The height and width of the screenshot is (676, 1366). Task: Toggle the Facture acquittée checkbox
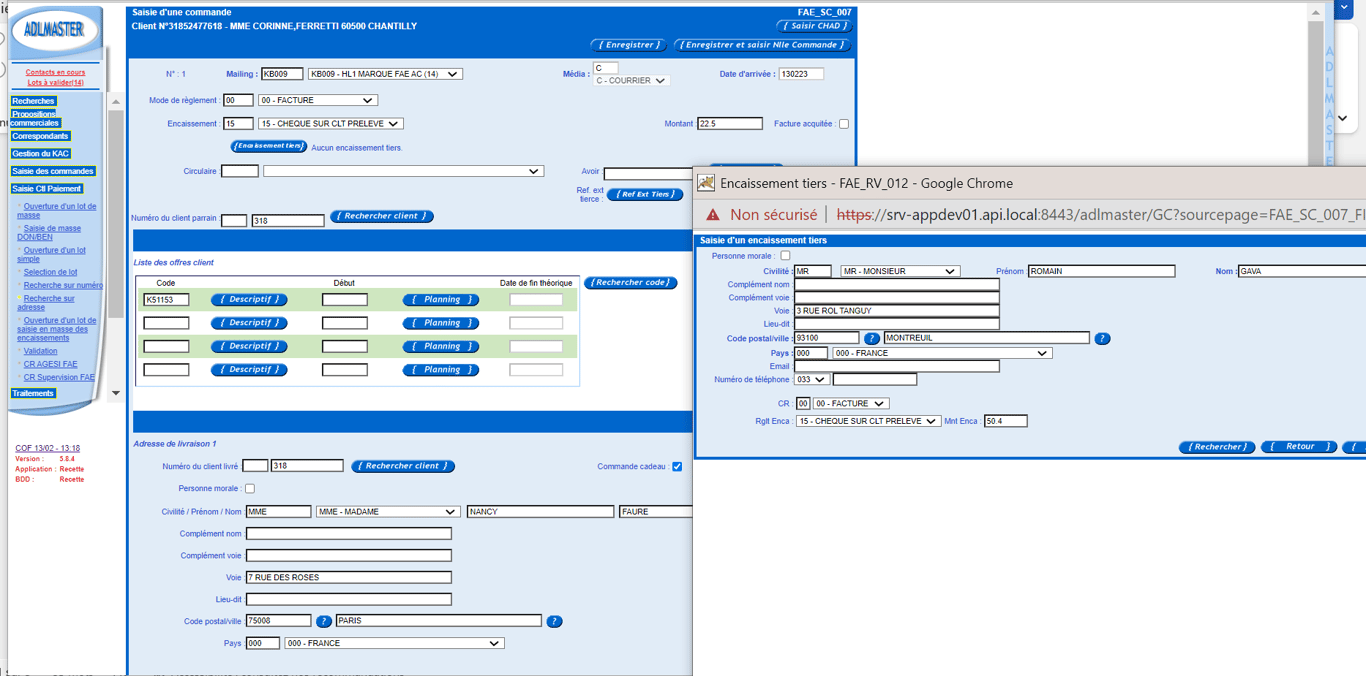[843, 124]
